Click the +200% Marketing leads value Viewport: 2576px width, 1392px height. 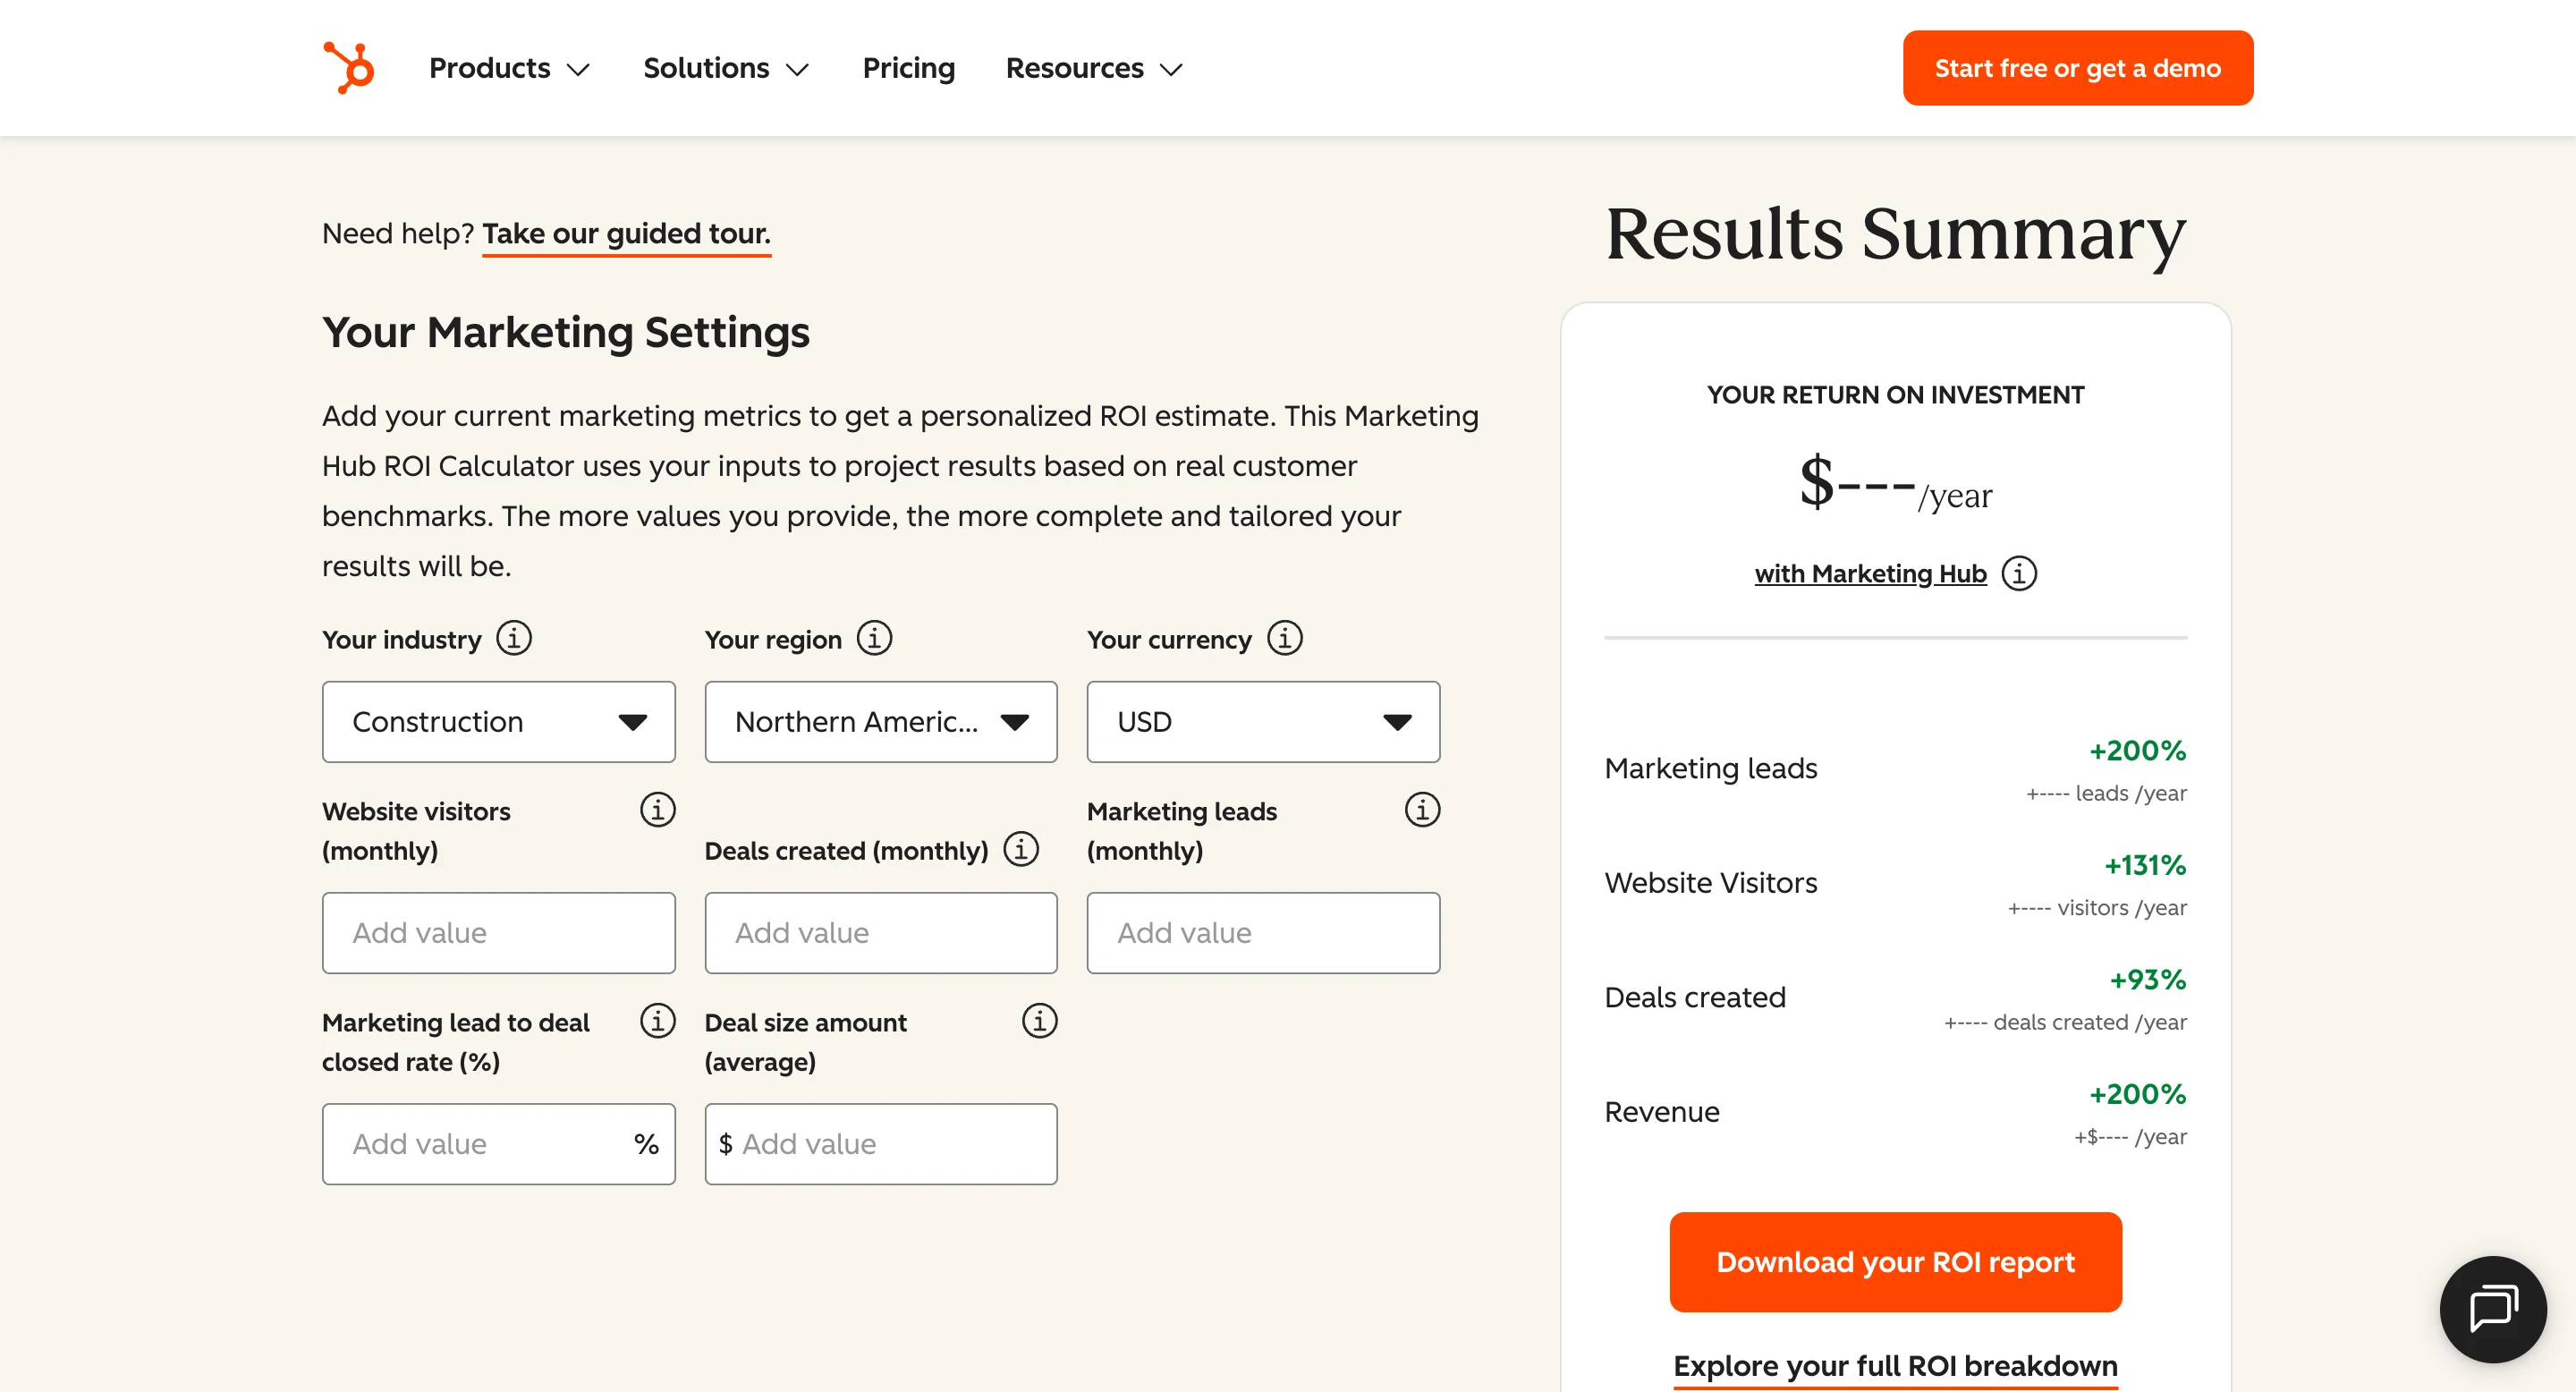pos(2136,750)
